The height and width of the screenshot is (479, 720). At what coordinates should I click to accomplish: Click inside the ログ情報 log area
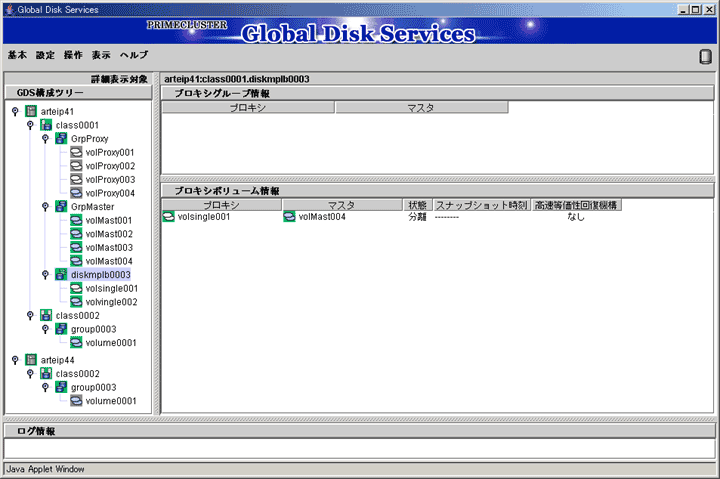tap(360, 448)
